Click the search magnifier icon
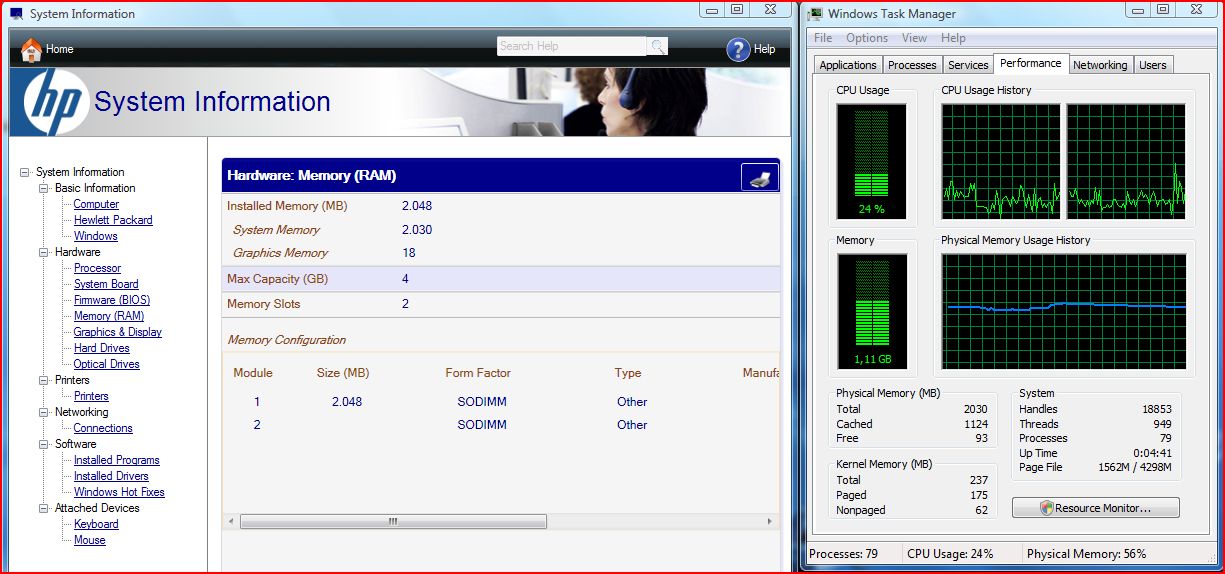Image resolution: width=1225 pixels, height=574 pixels. pyautogui.click(x=657, y=46)
